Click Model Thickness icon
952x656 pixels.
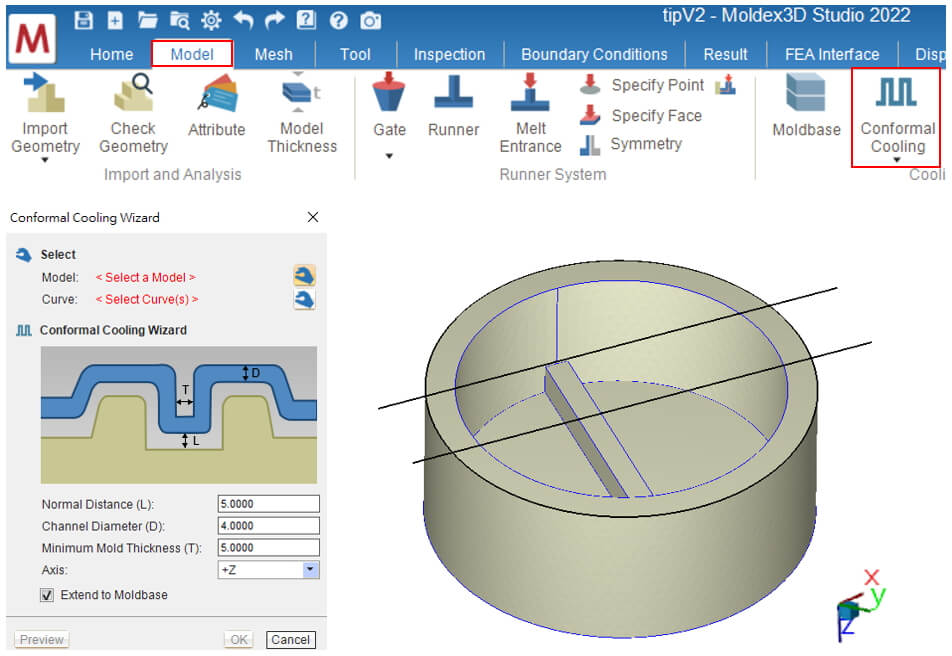pos(302,92)
